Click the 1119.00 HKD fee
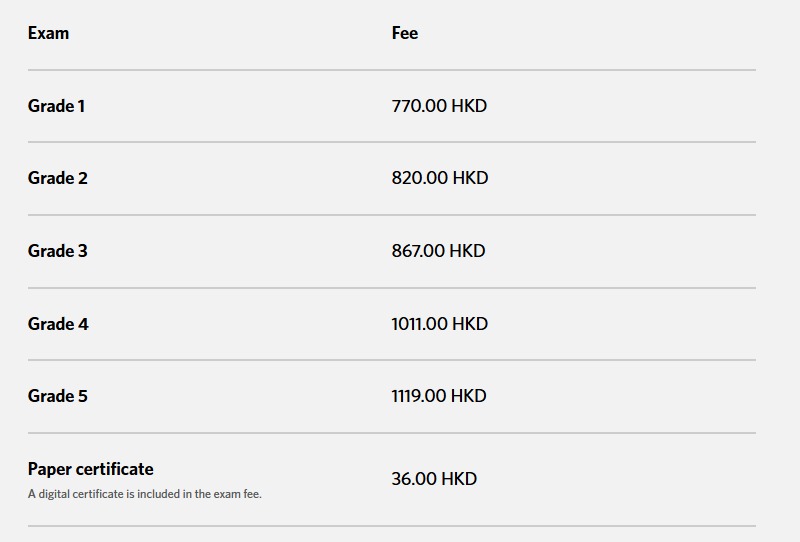 [x=439, y=396]
